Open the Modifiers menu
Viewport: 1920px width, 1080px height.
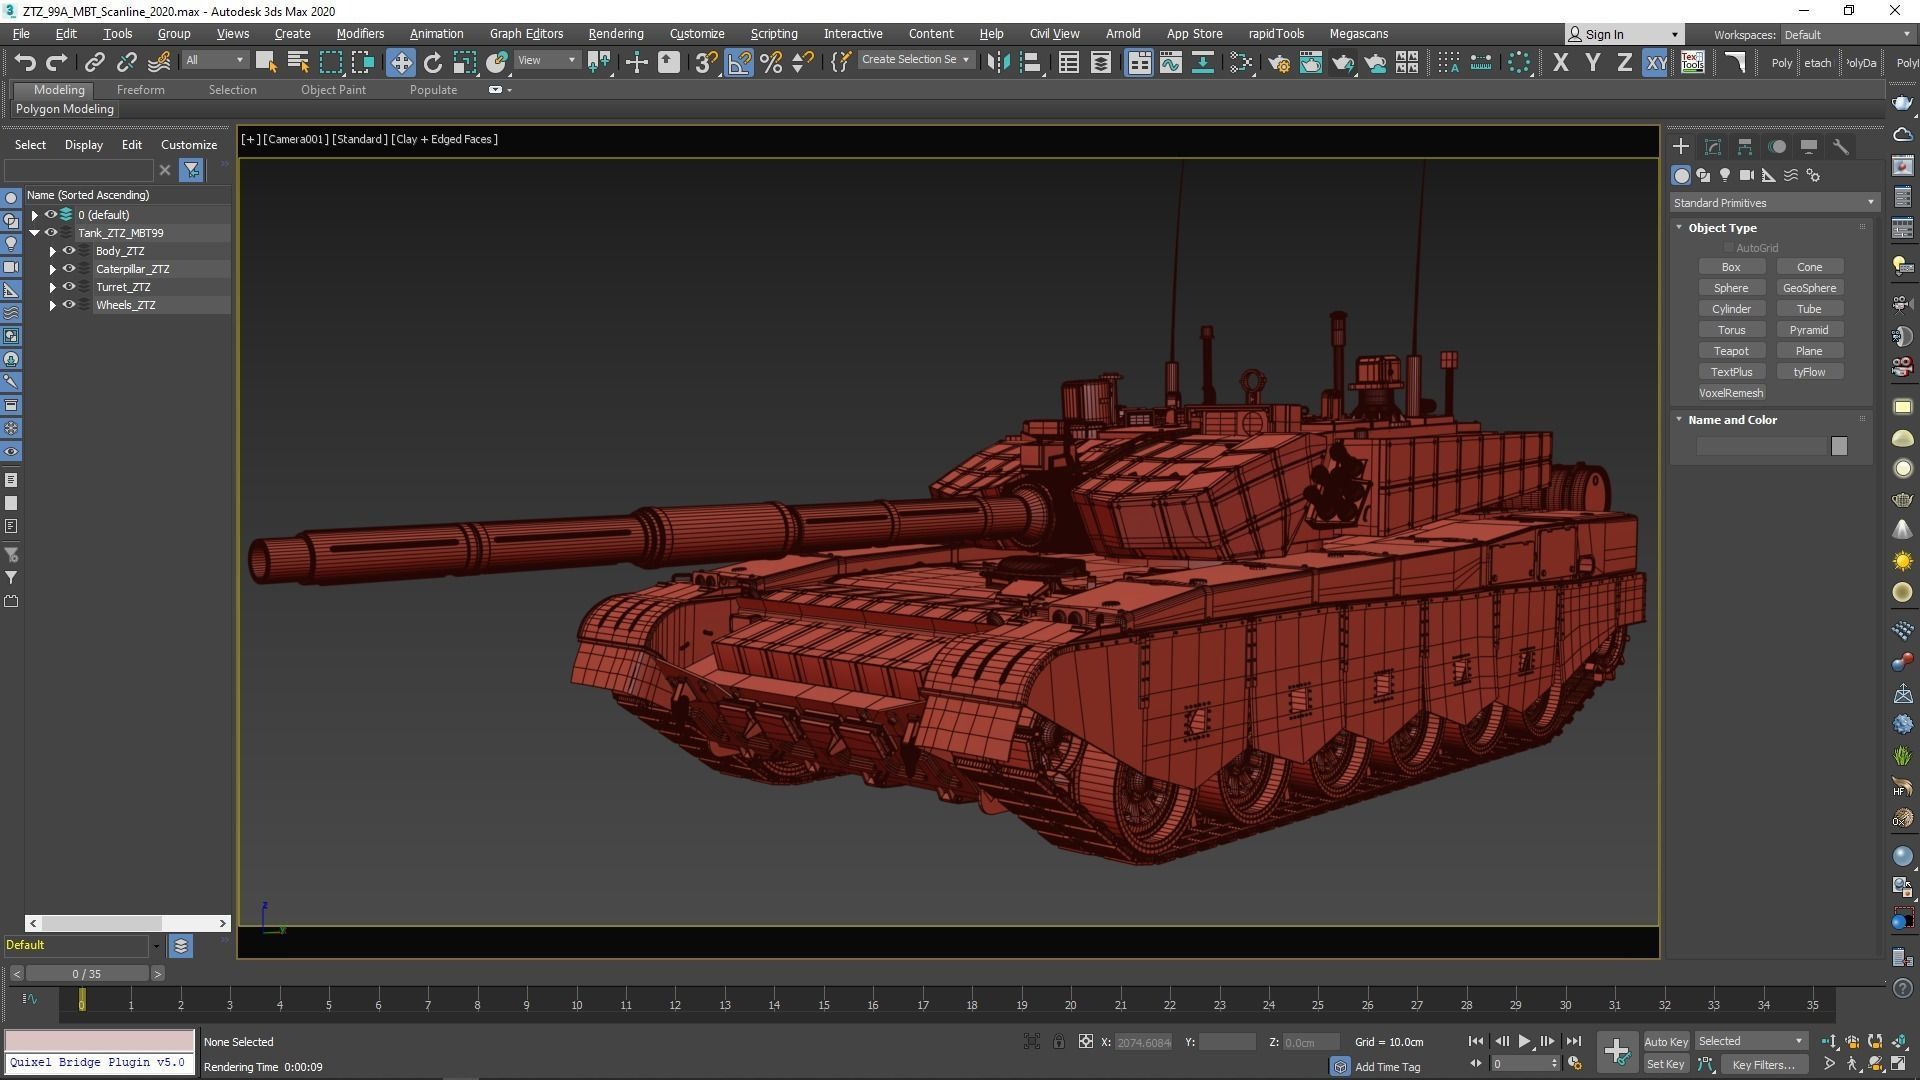pyautogui.click(x=360, y=33)
